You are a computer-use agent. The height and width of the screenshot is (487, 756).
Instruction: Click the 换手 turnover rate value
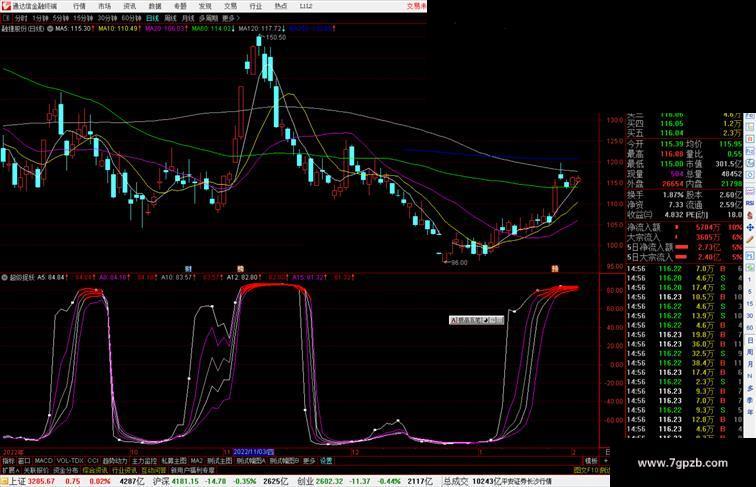point(673,195)
